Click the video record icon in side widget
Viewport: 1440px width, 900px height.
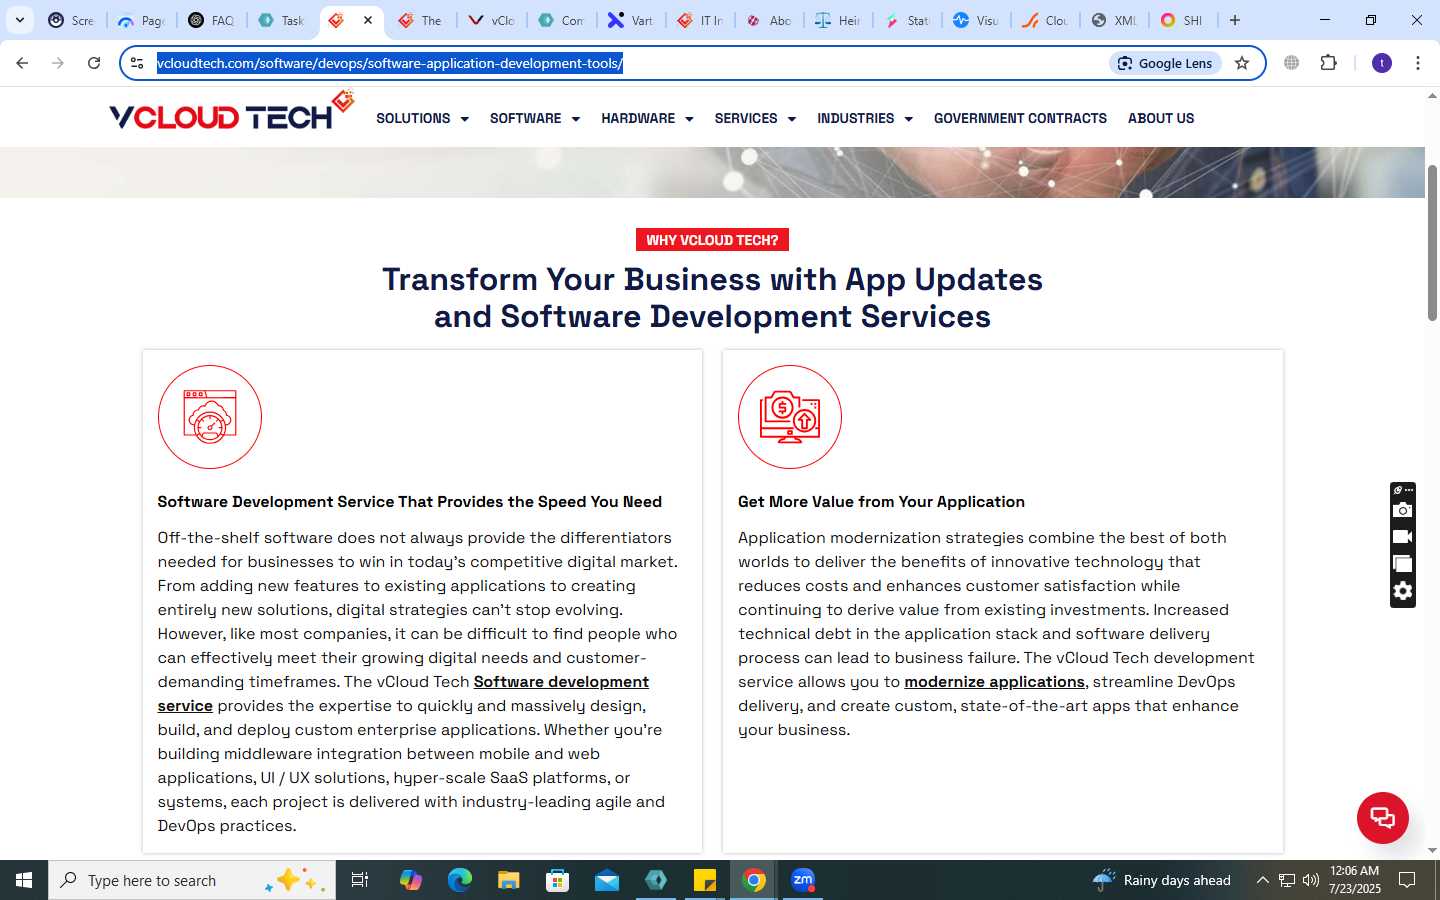click(x=1402, y=537)
